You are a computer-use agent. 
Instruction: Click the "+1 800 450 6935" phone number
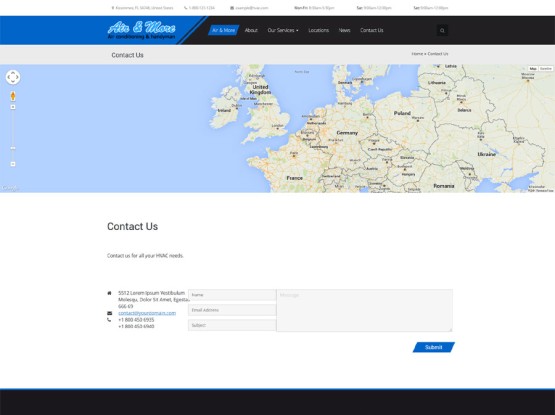coord(136,320)
